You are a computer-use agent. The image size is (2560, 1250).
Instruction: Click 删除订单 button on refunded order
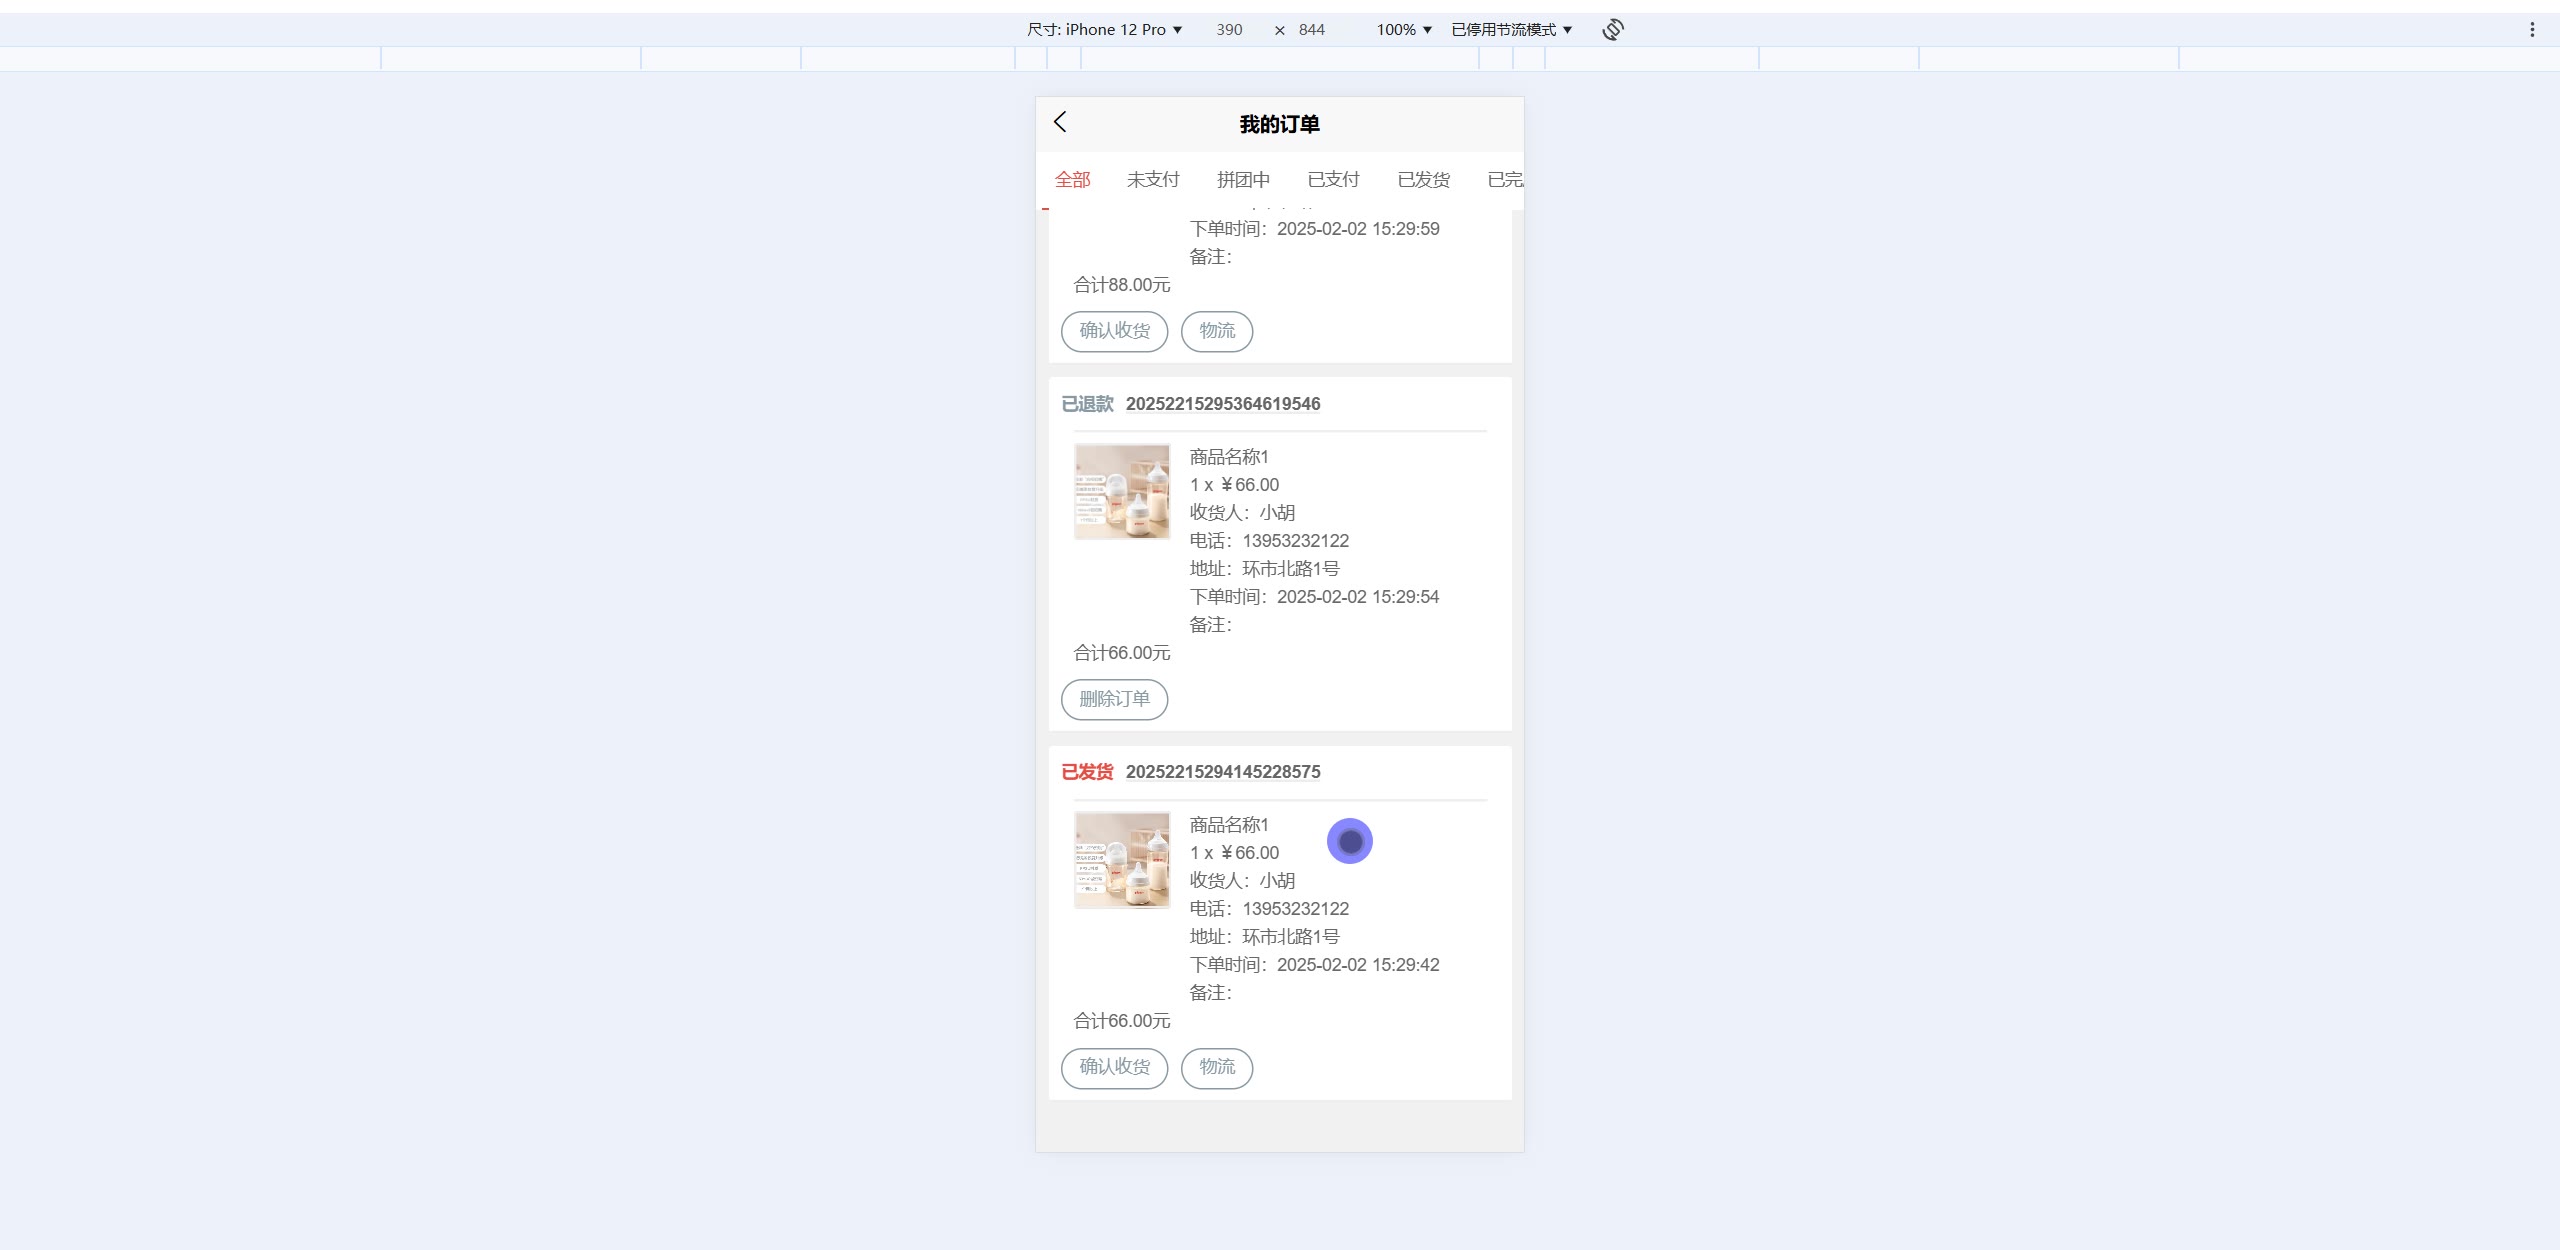[1114, 699]
